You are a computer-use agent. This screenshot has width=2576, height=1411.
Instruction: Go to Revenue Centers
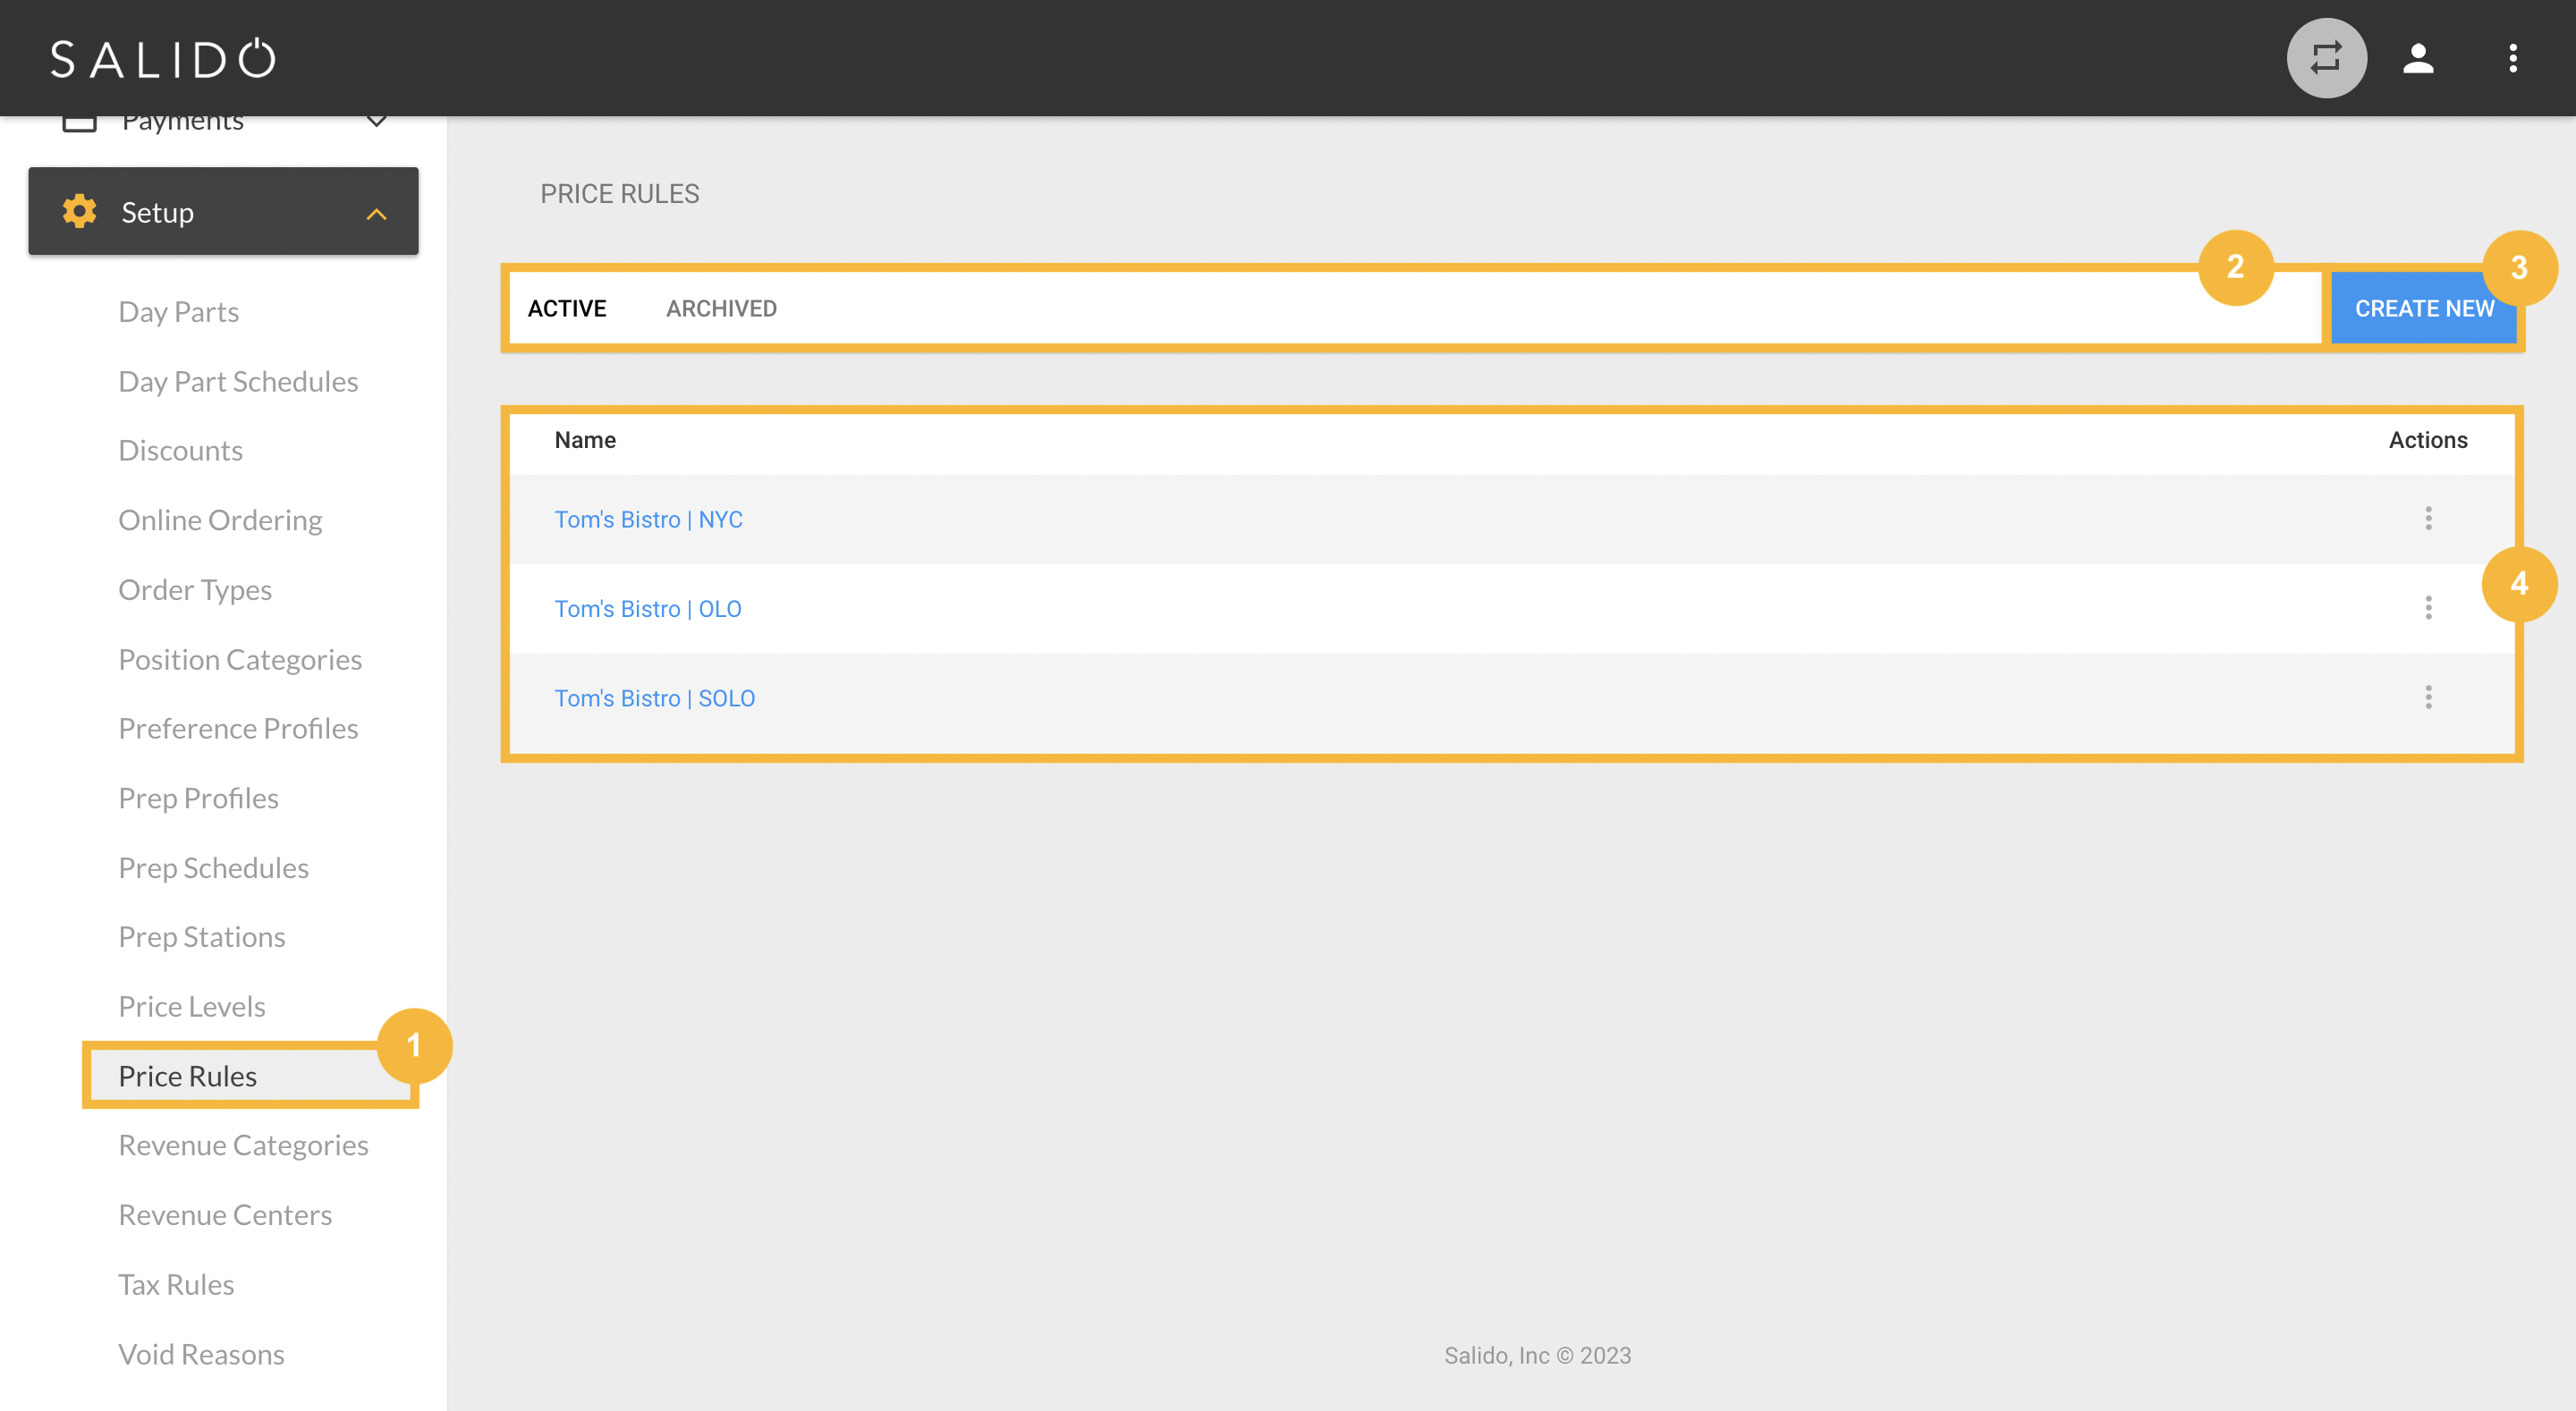(x=225, y=1214)
